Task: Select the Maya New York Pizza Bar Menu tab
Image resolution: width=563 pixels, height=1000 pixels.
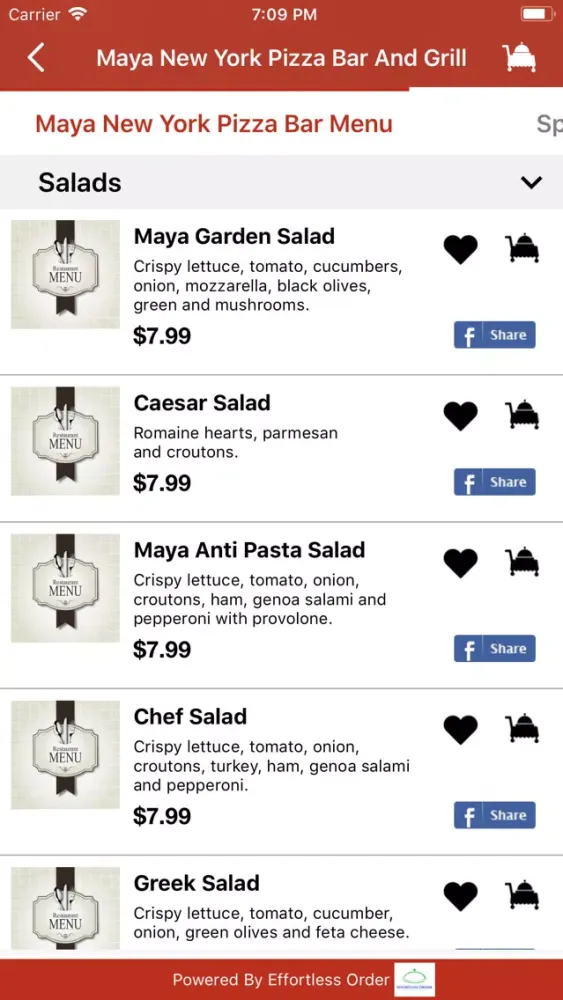Action: click(x=214, y=124)
